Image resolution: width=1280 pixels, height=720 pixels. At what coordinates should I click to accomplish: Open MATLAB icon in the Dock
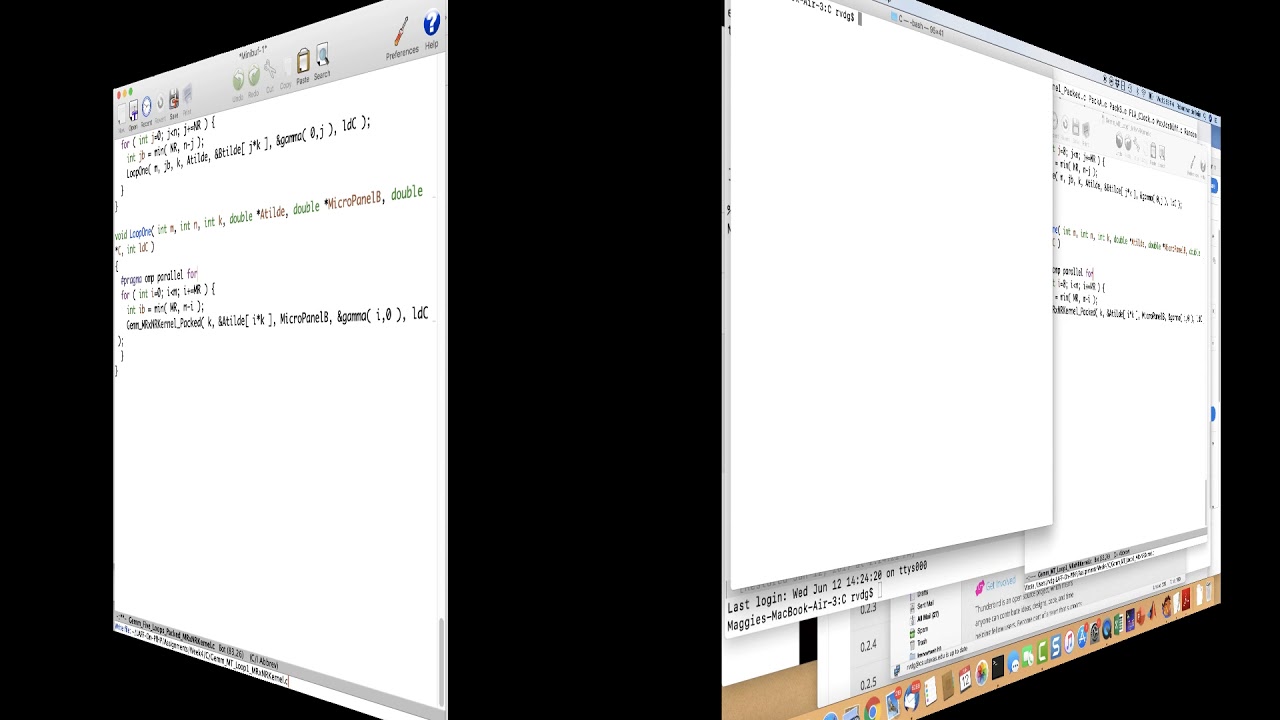1152,611
